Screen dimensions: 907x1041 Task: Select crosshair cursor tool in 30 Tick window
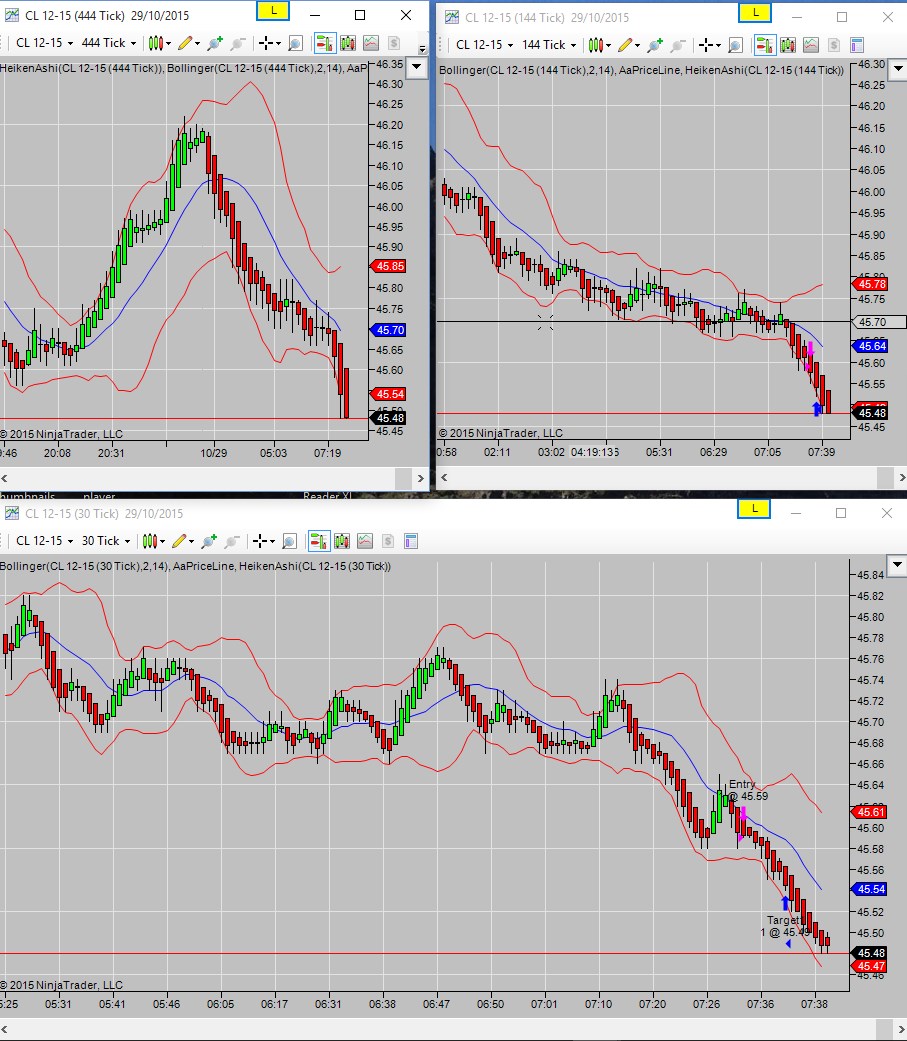pyautogui.click(x=263, y=541)
